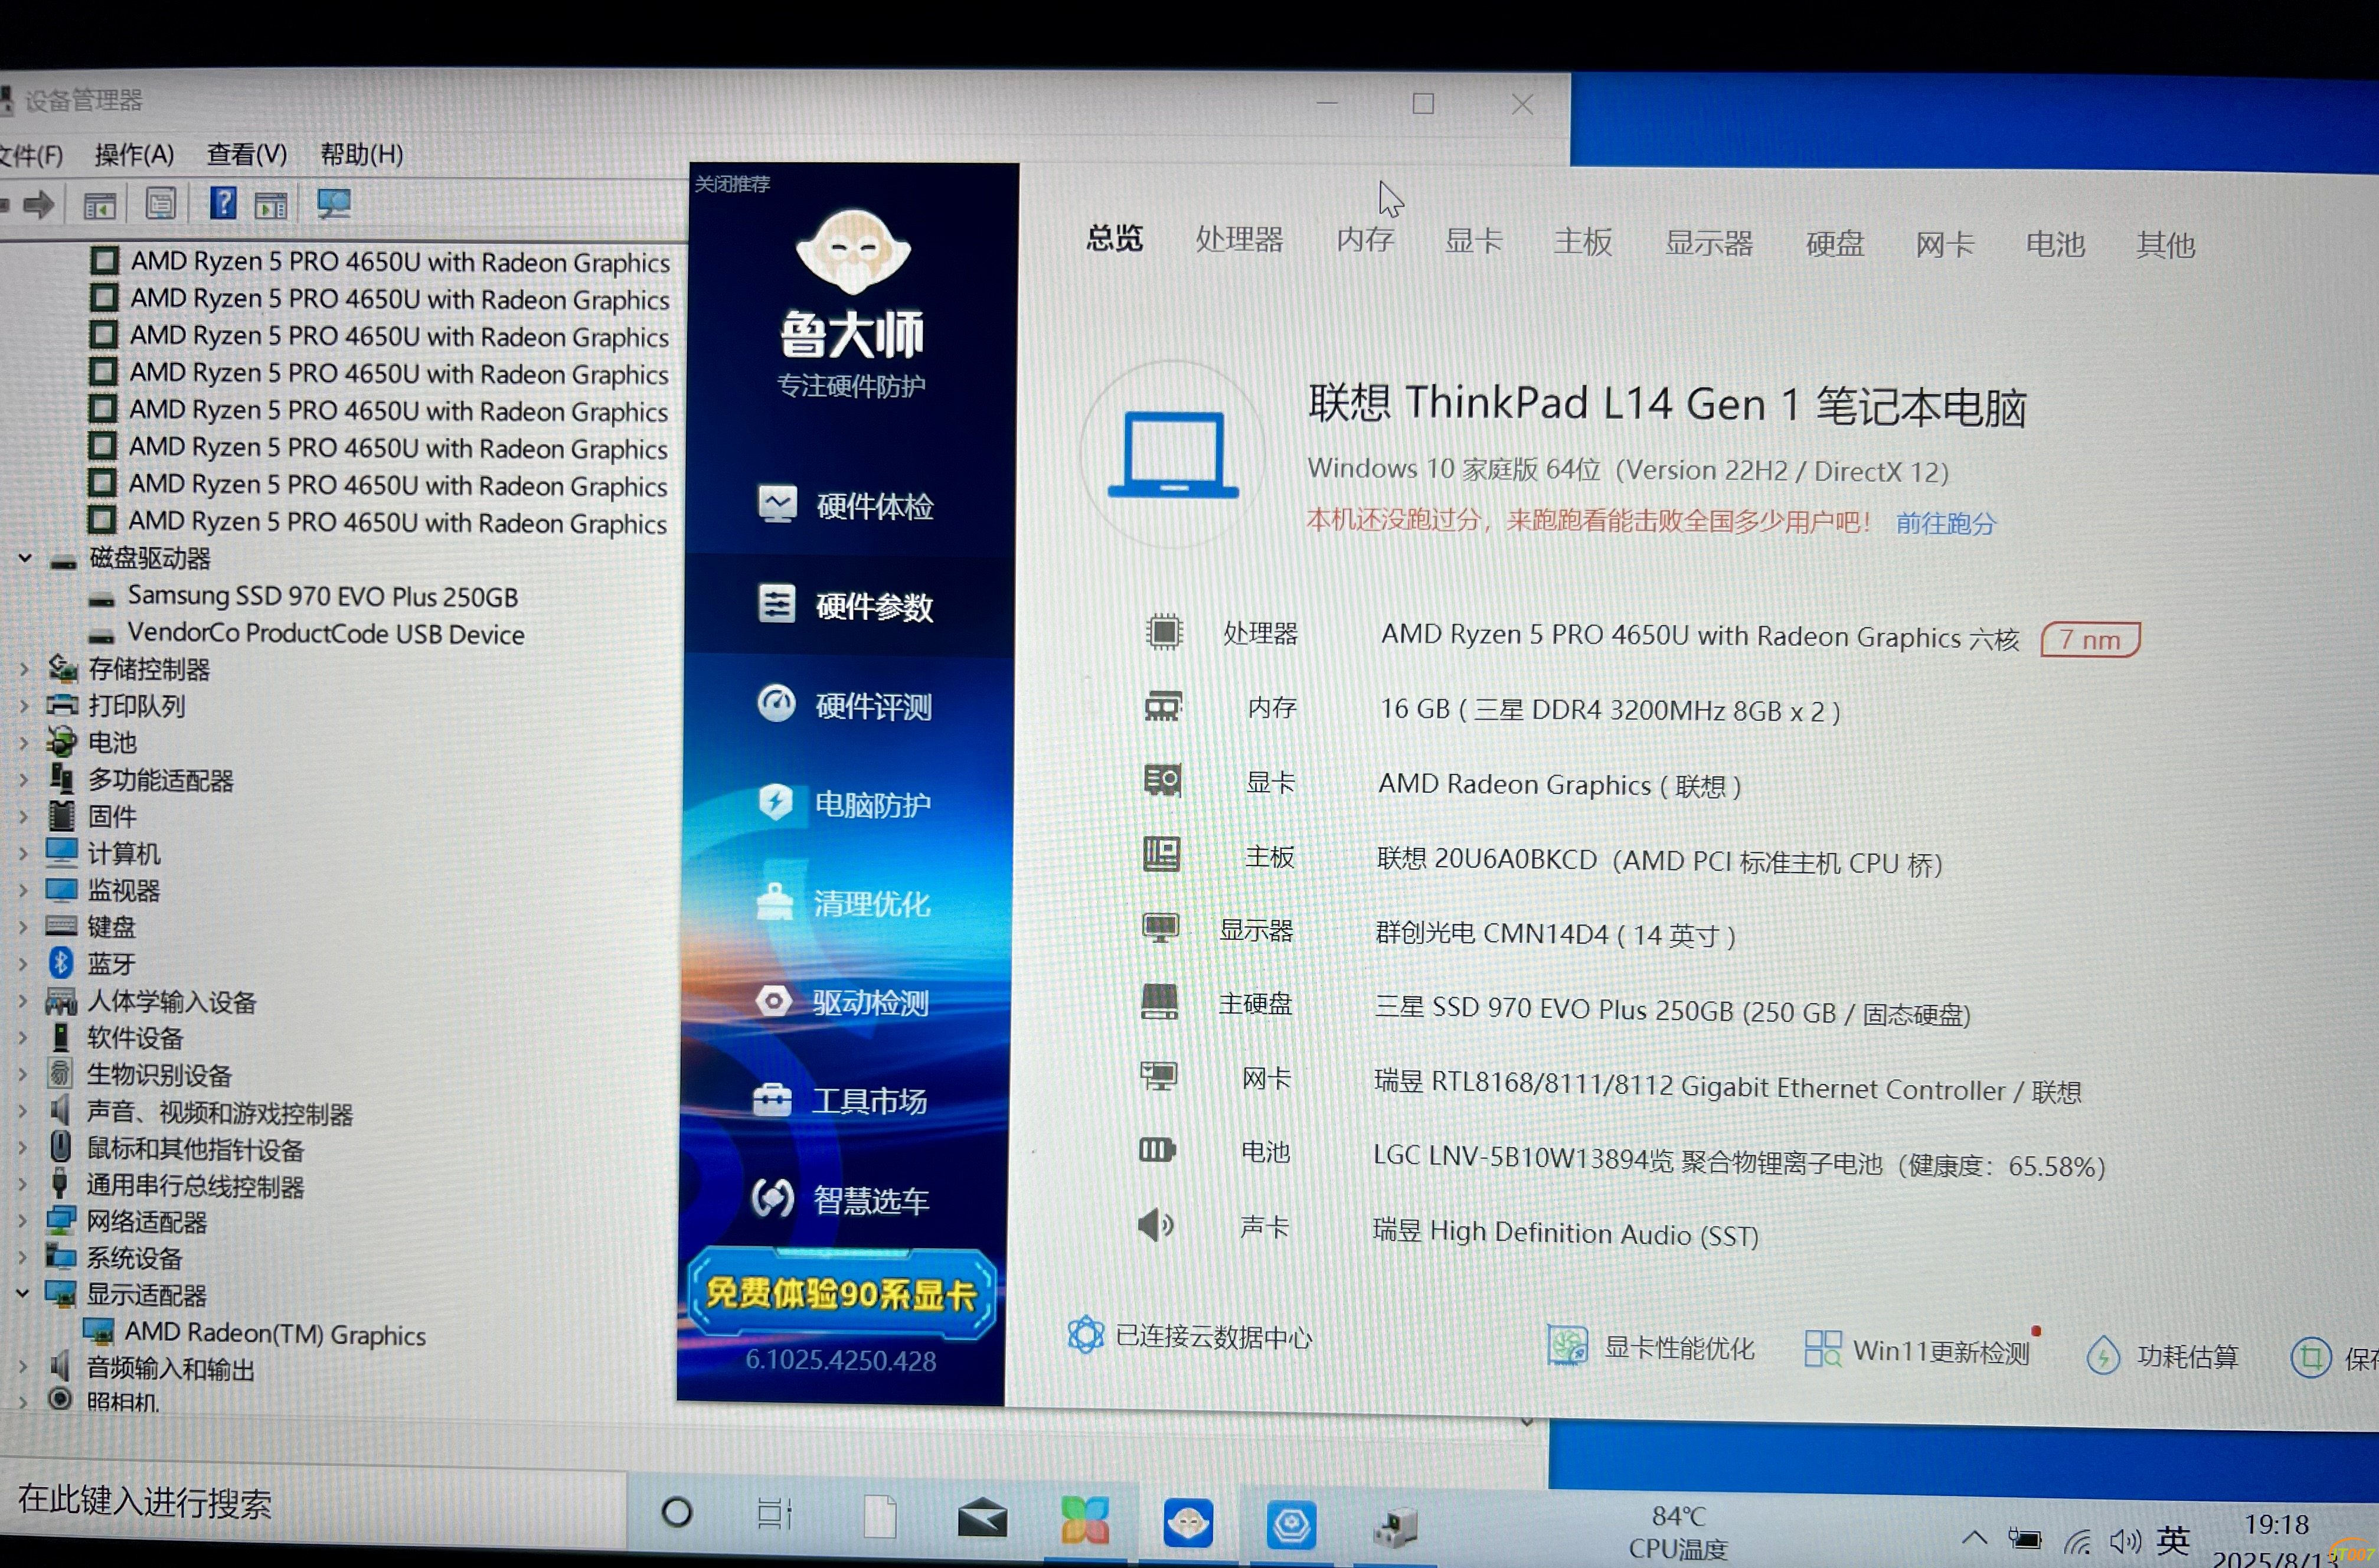Click the graphics card icon beside 显卡
Screen dimensions: 2379x1568
point(1162,780)
